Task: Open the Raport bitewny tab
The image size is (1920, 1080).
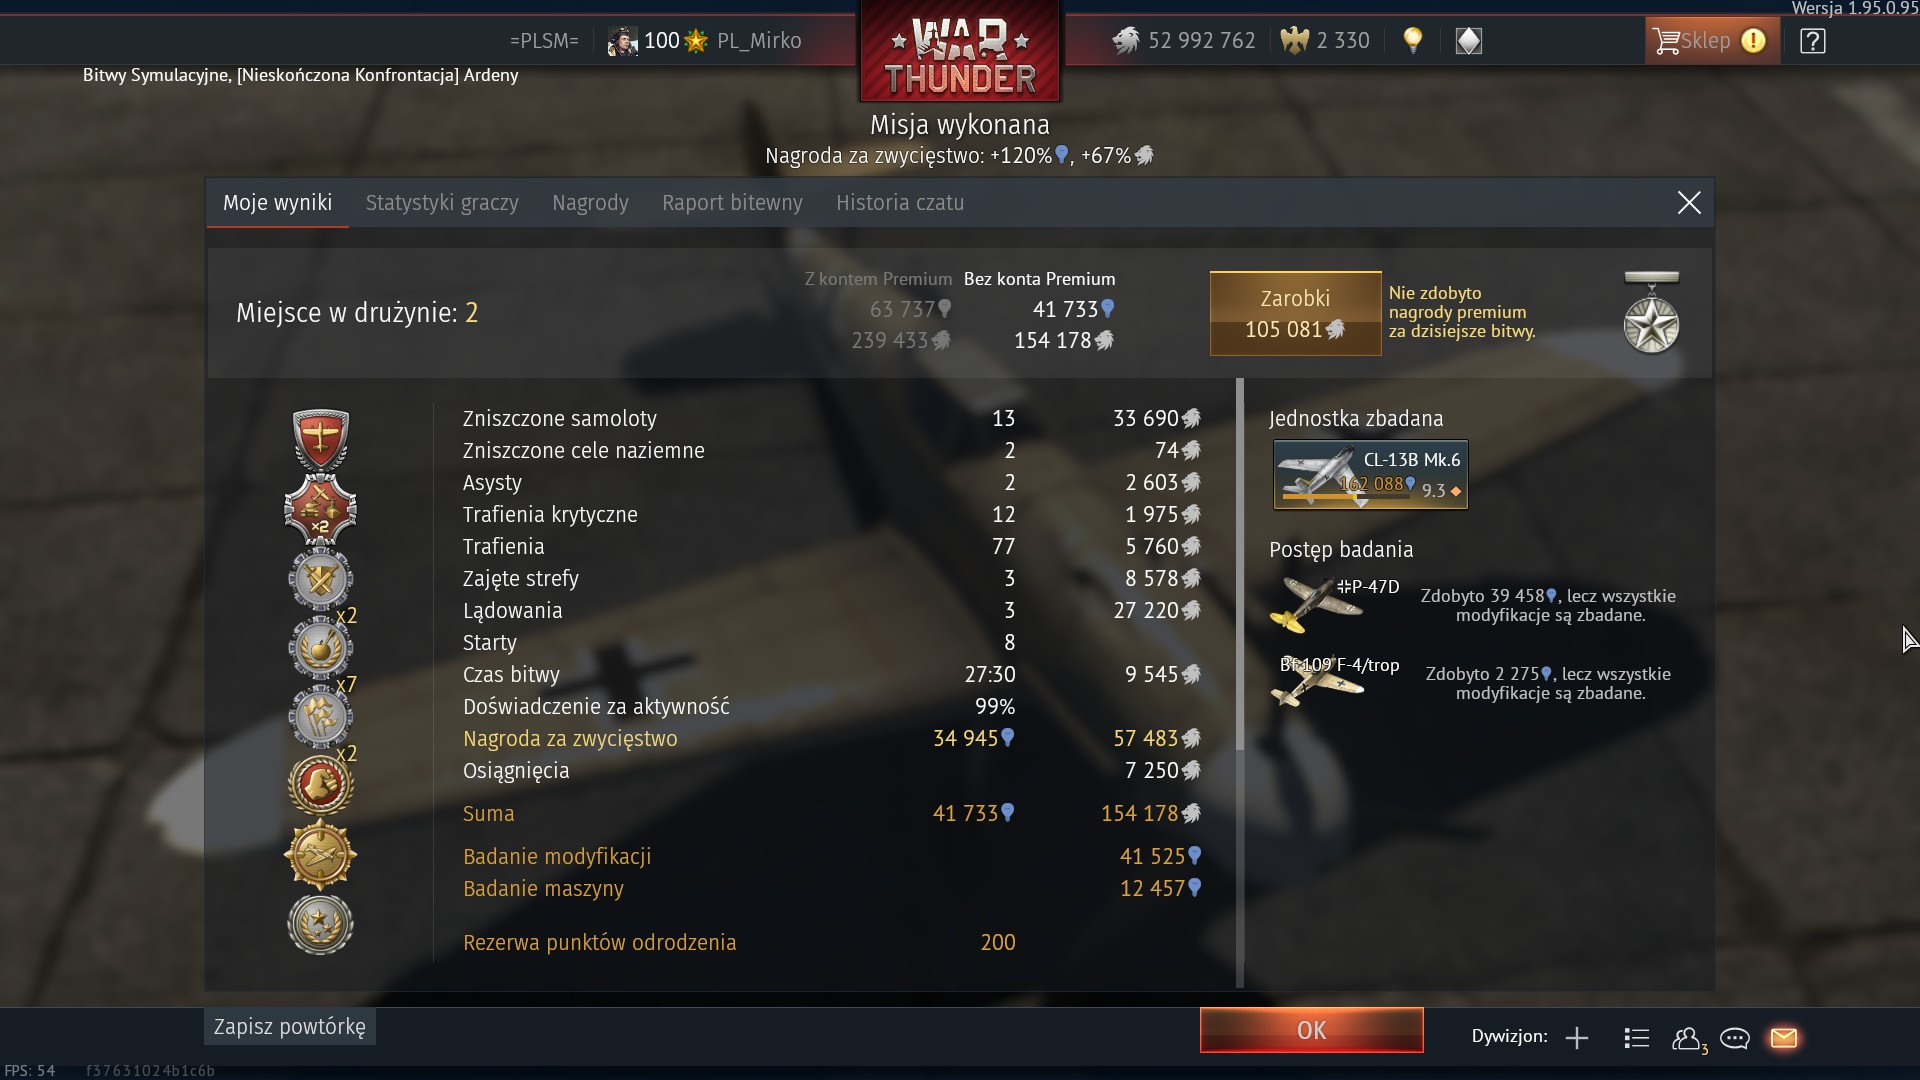Action: pyautogui.click(x=732, y=203)
